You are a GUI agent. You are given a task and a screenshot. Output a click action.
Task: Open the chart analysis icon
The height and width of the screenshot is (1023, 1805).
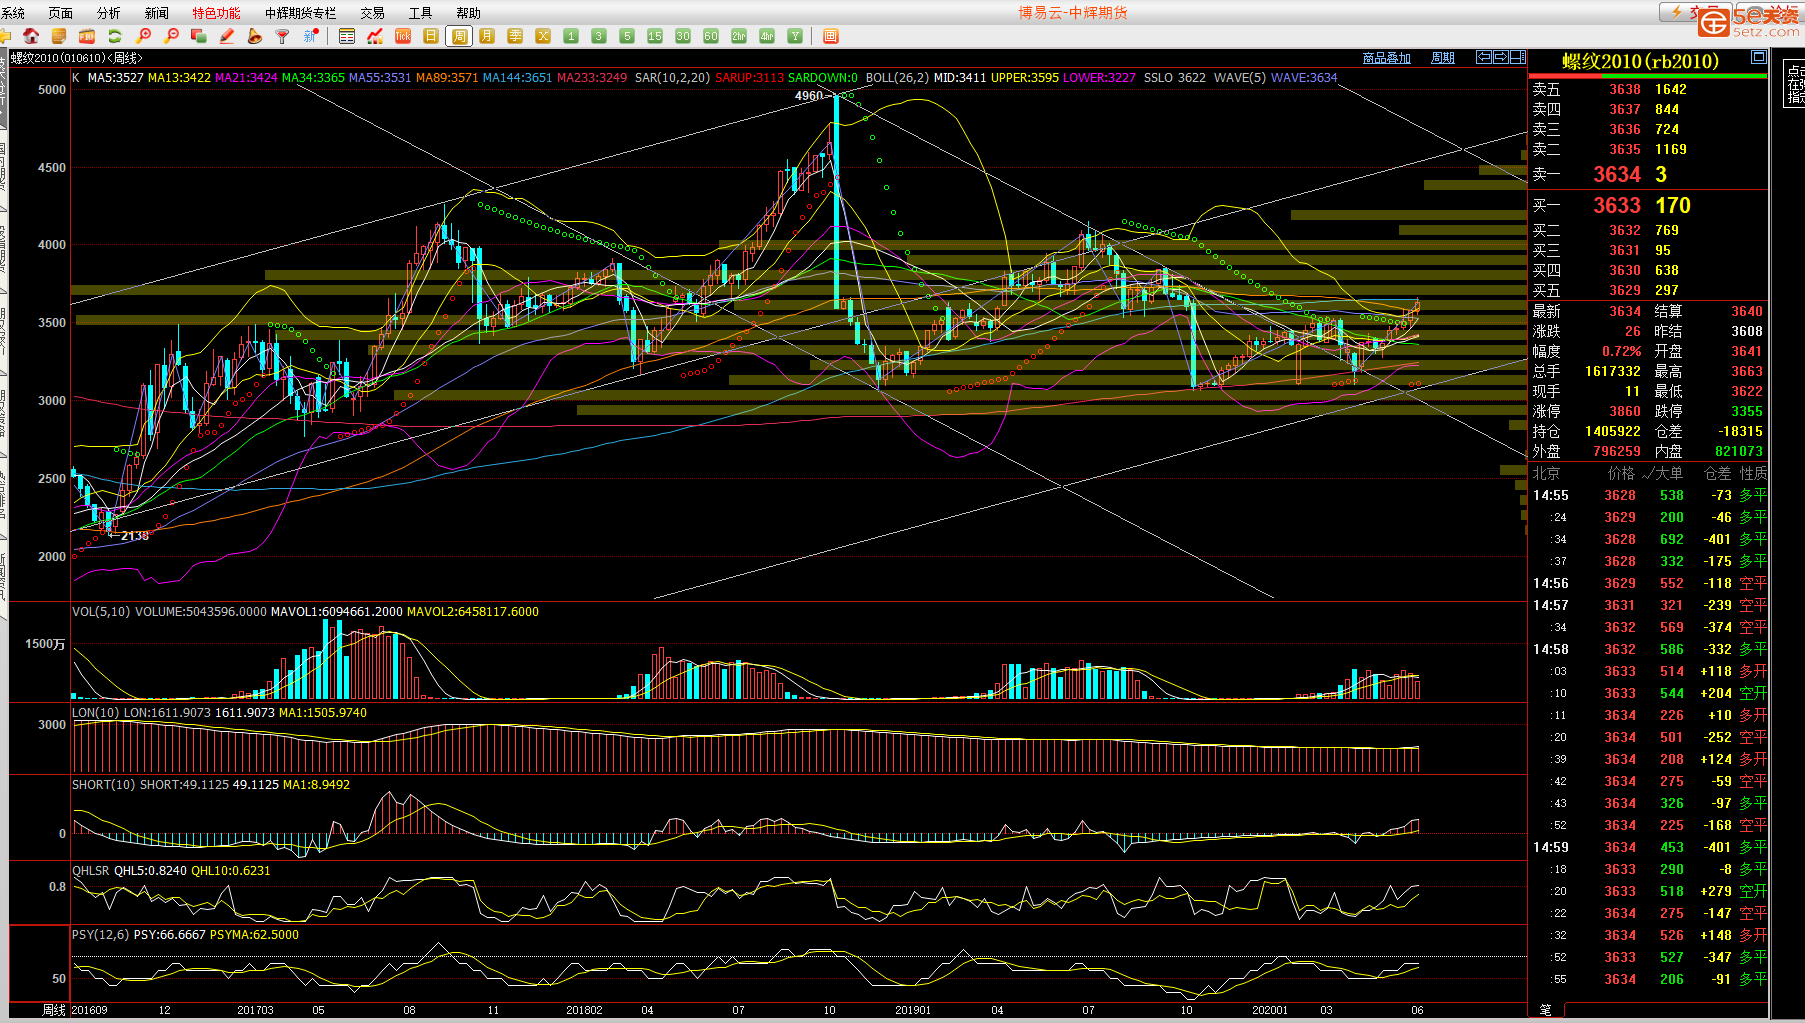[375, 36]
